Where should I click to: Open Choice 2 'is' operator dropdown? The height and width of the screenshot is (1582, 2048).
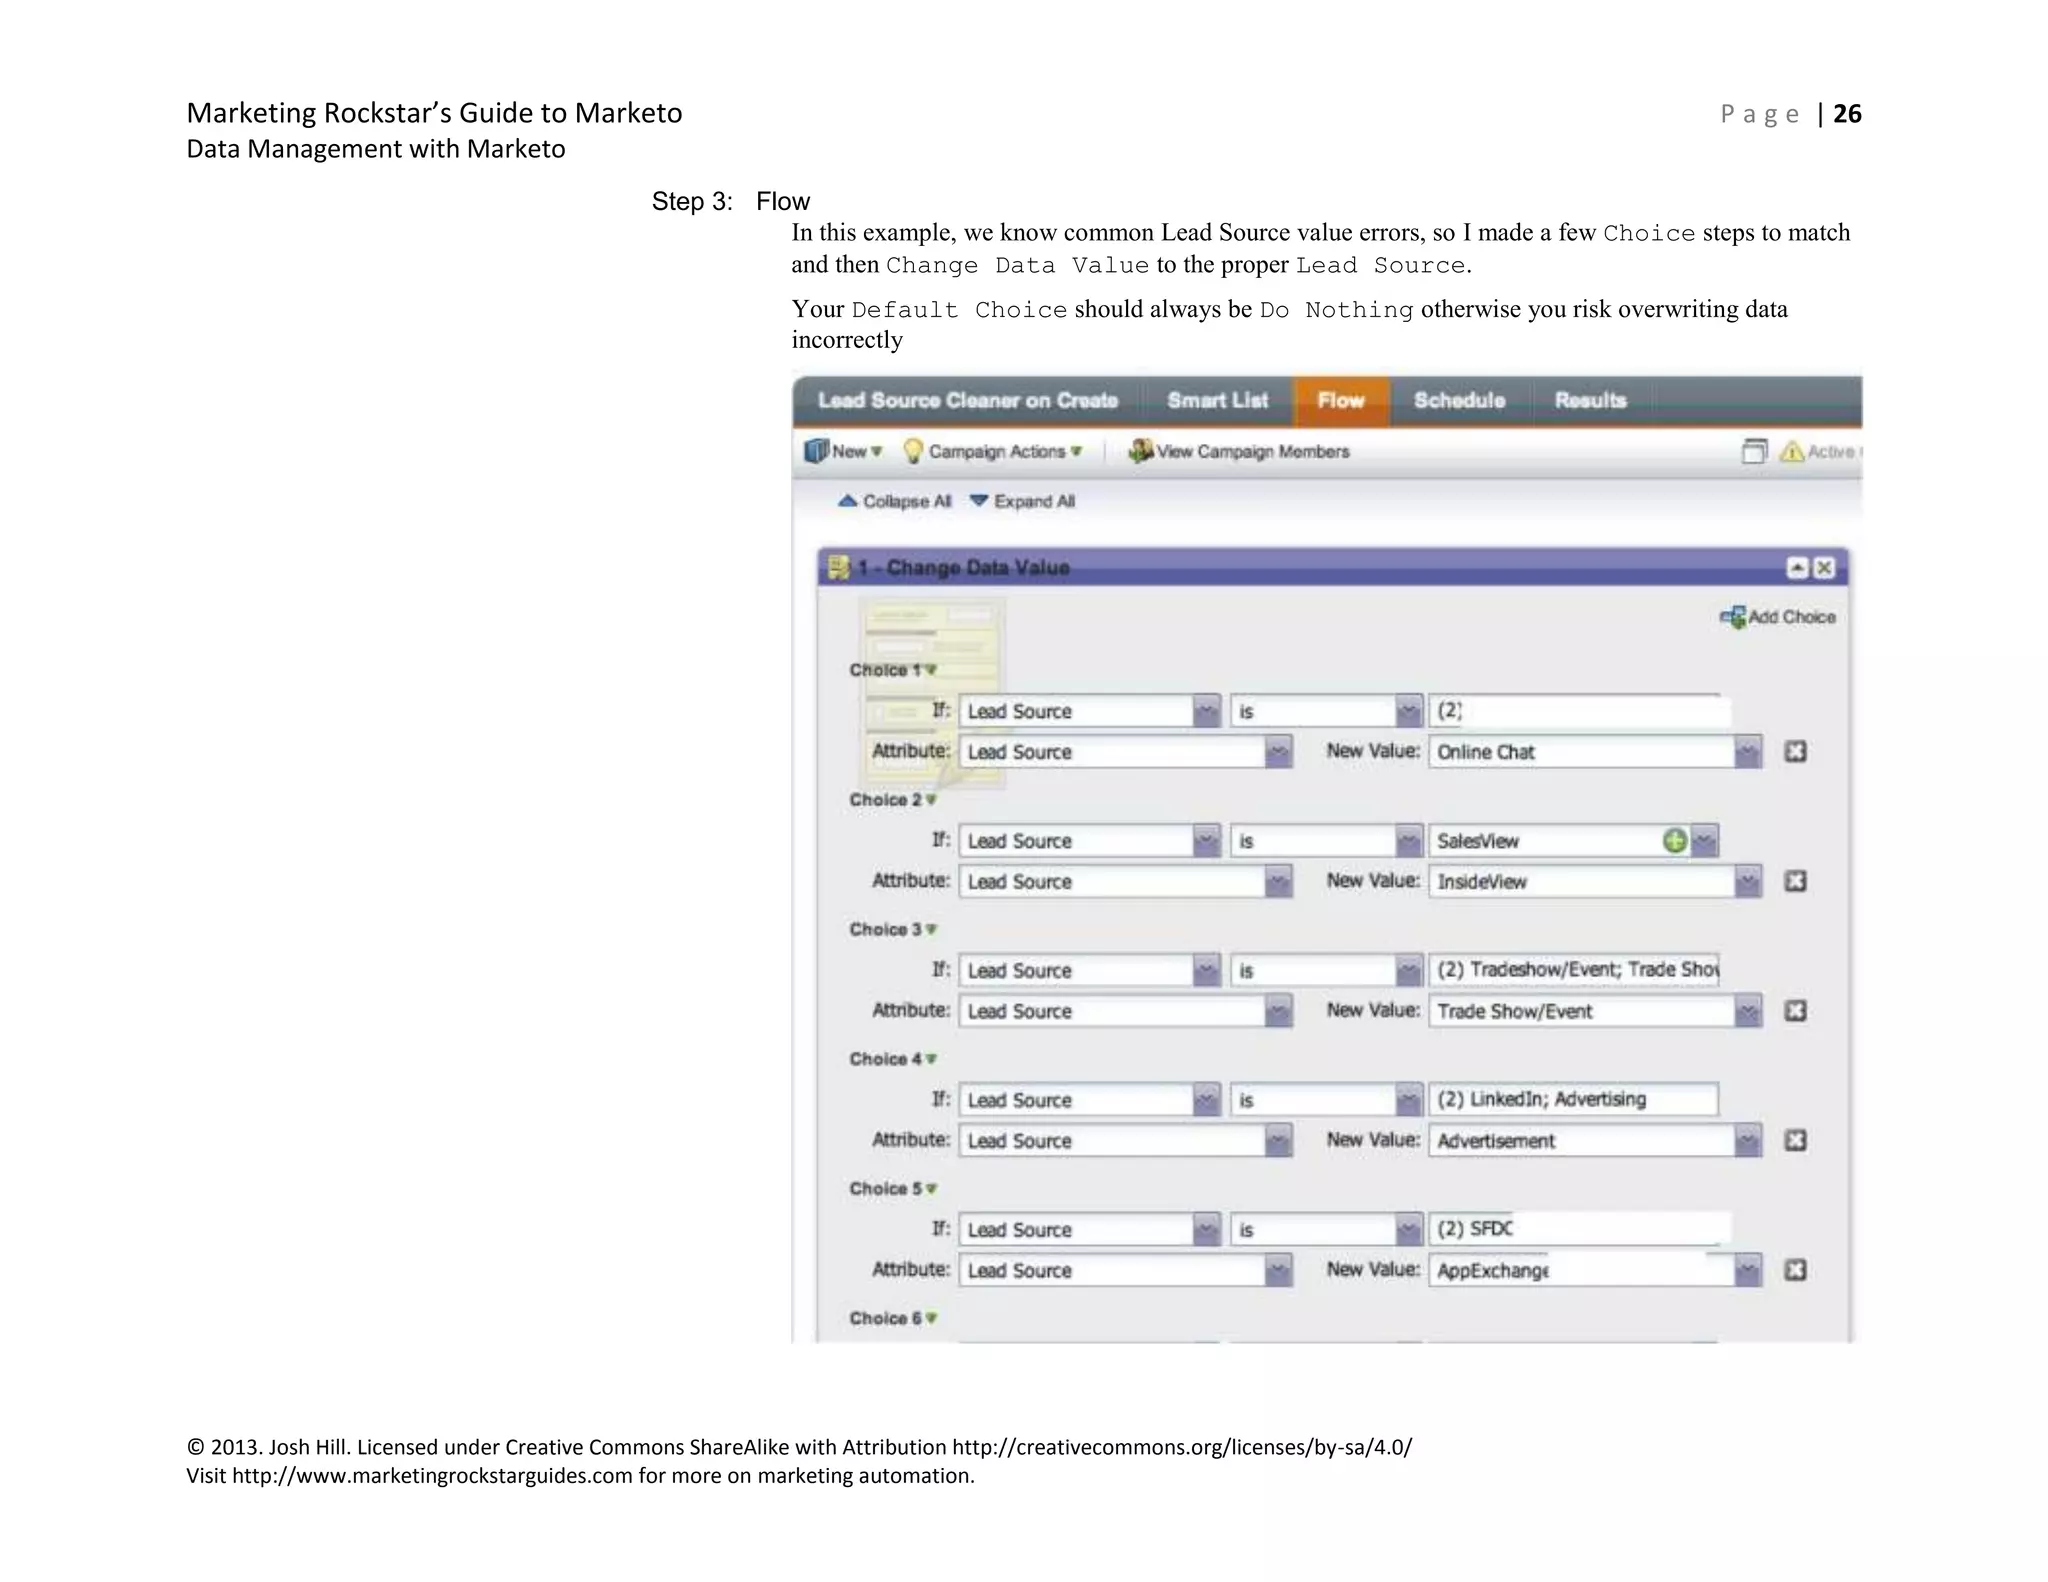click(1408, 841)
